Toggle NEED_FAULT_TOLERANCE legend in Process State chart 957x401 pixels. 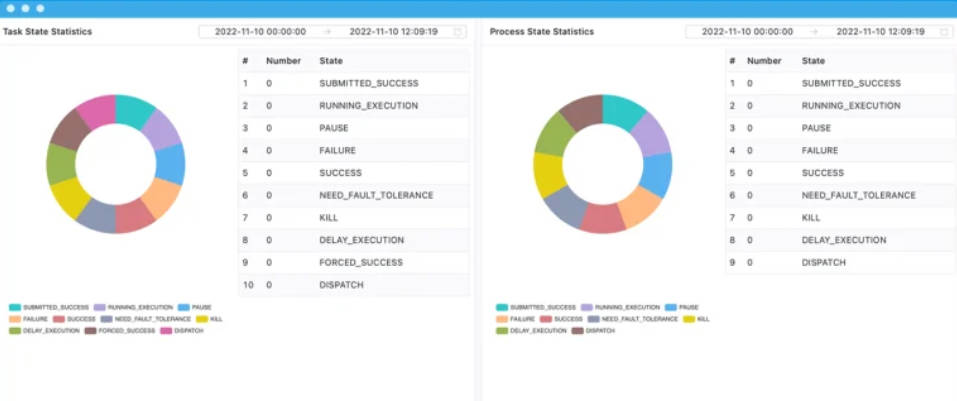tap(633, 319)
